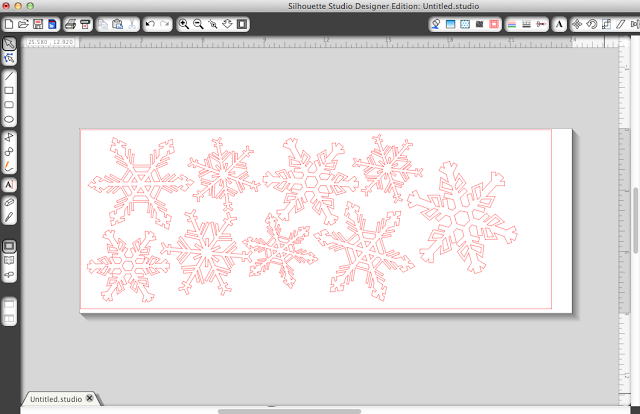Choose the Eraser tool
The width and height of the screenshot is (640, 414).
9,203
